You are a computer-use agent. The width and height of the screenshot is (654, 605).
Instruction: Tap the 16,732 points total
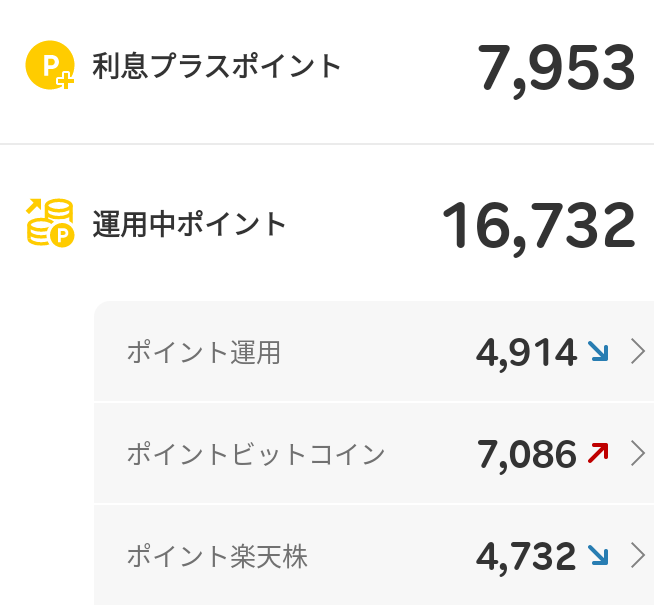tap(538, 225)
